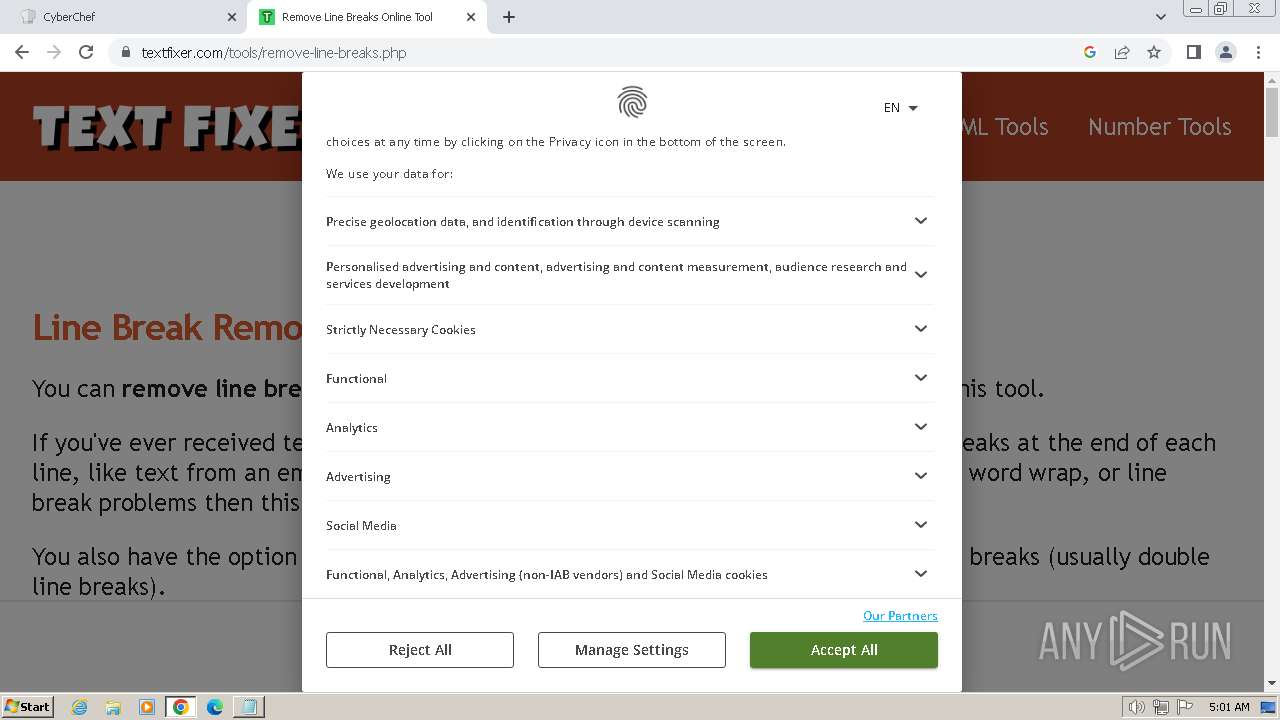This screenshot has height=720, width=1280.
Task: Open Internet Explorer from taskbar
Action: (80, 707)
